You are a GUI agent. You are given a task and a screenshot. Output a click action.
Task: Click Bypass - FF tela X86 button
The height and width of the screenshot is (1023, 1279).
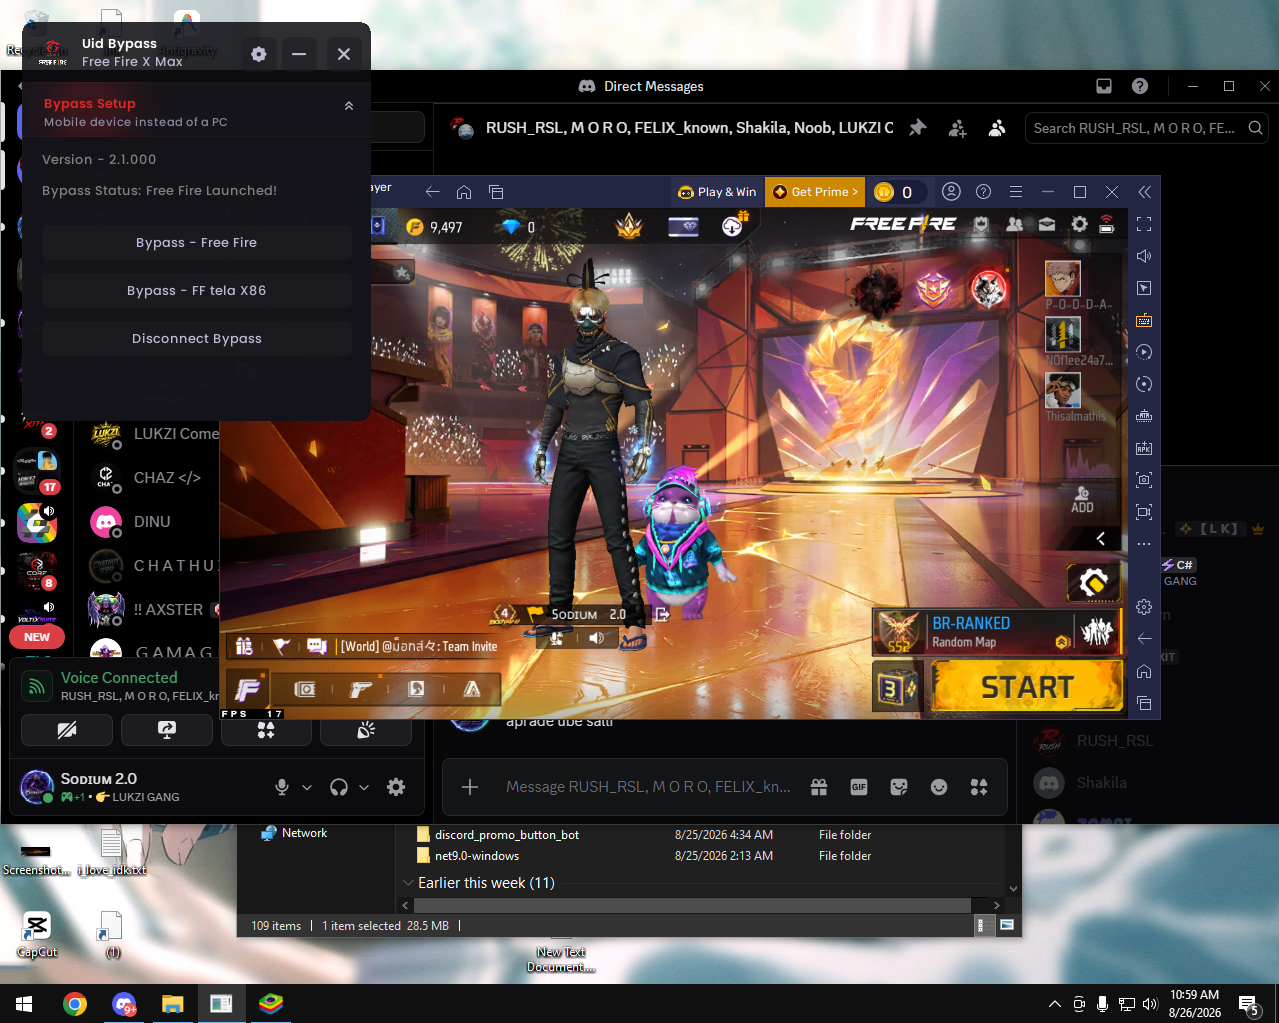click(197, 291)
